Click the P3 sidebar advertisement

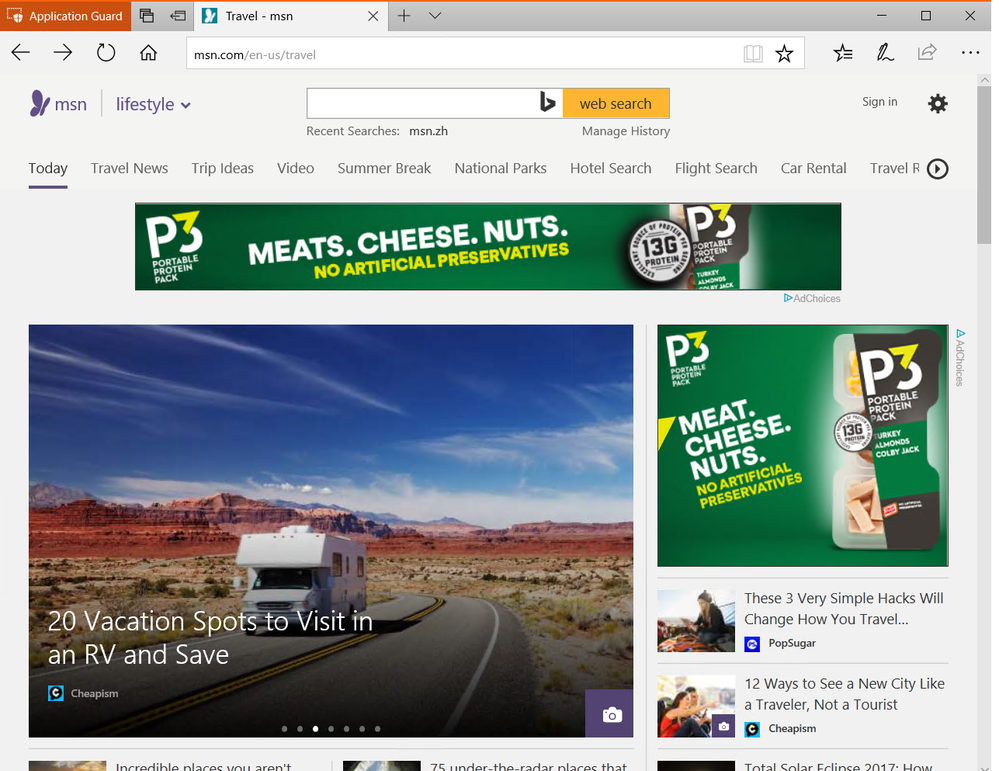(803, 445)
